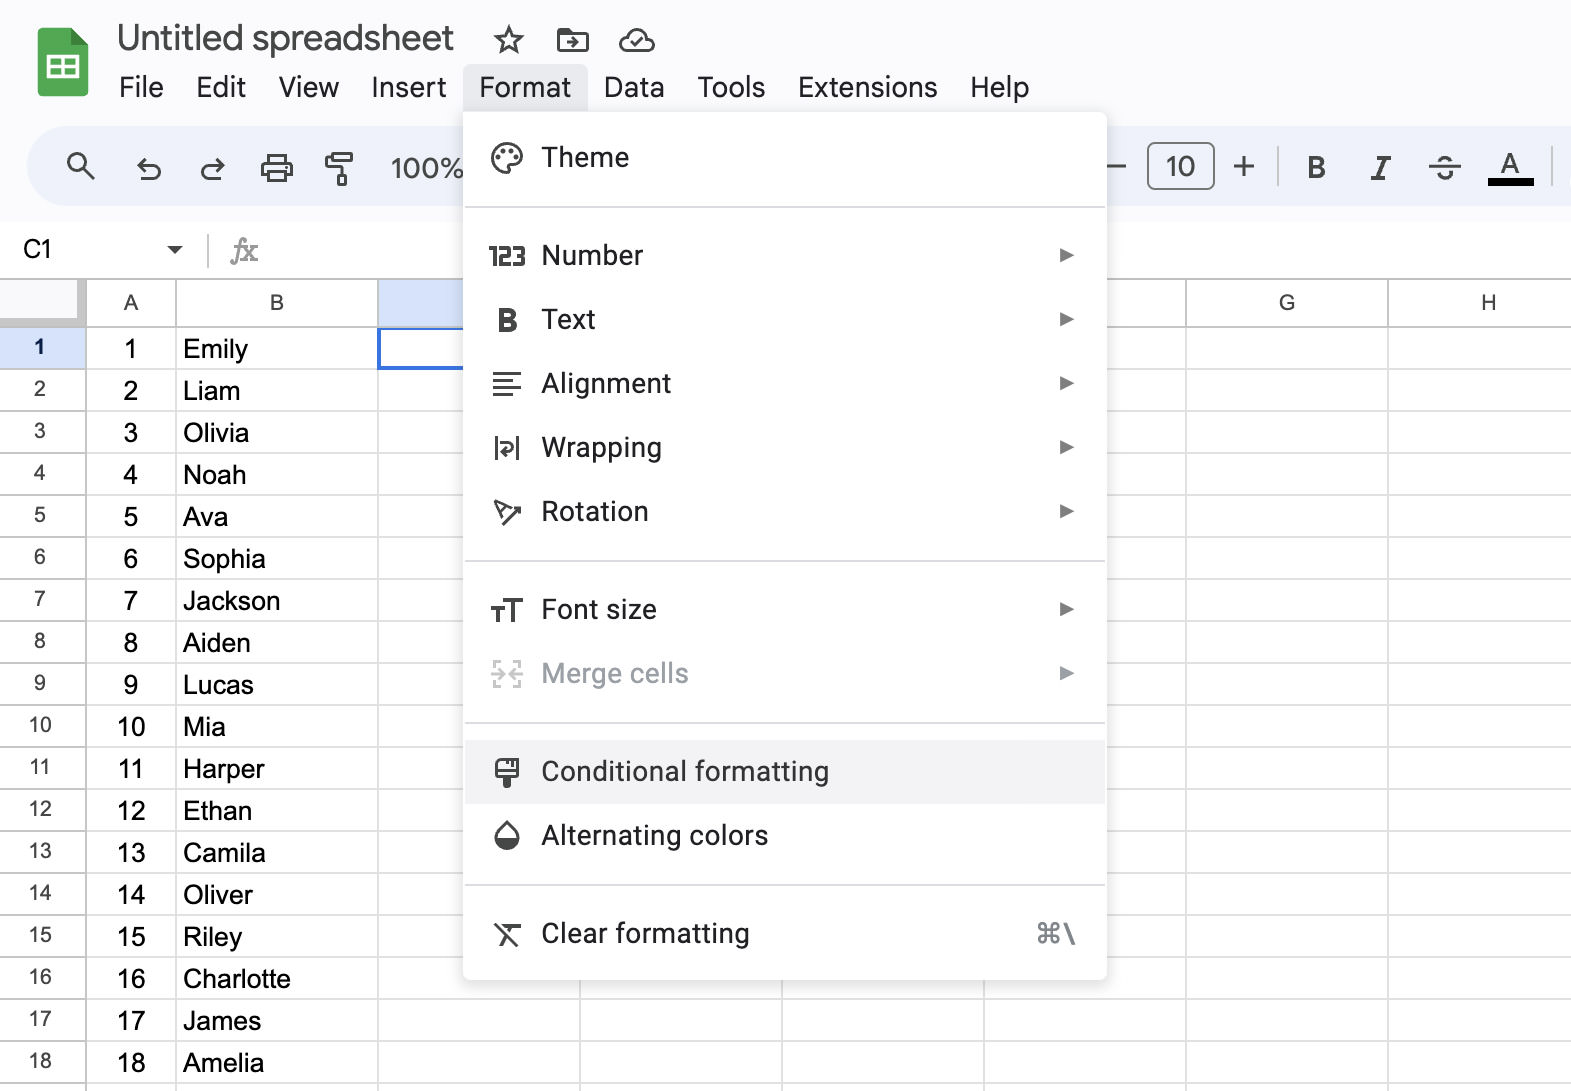Open the text color picker
This screenshot has width=1571, height=1091.
tap(1510, 167)
